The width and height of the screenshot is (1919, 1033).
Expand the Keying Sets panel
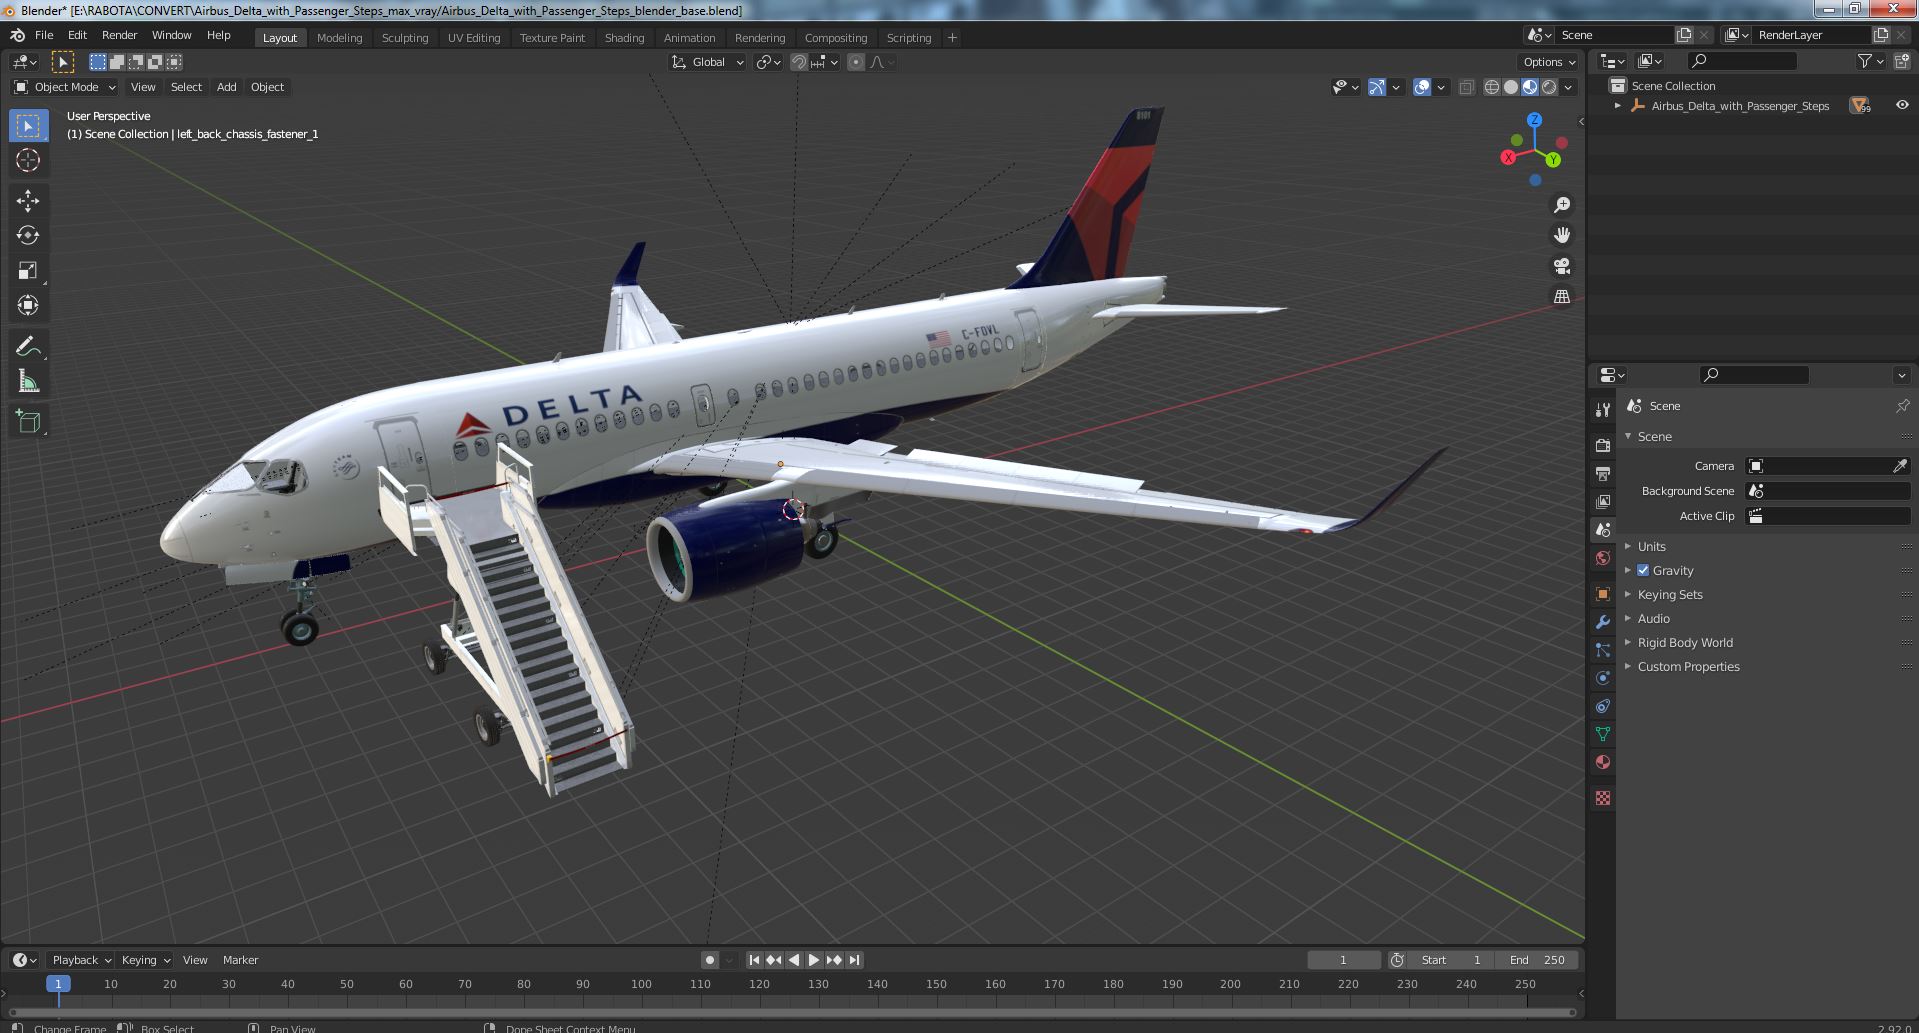tap(1670, 594)
